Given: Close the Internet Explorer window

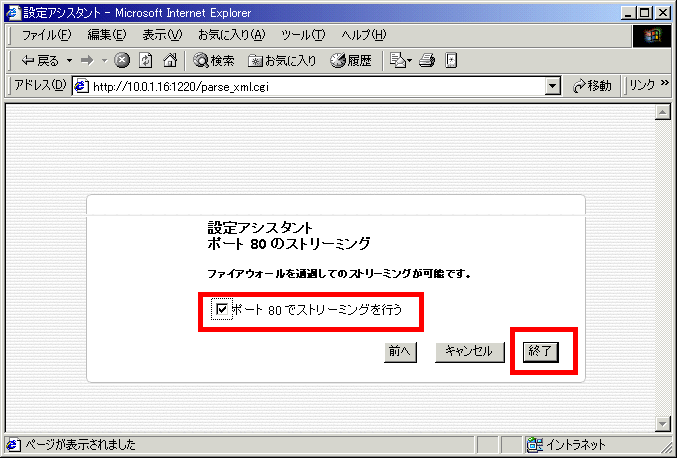Looking at the screenshot, I should click(x=662, y=13).
